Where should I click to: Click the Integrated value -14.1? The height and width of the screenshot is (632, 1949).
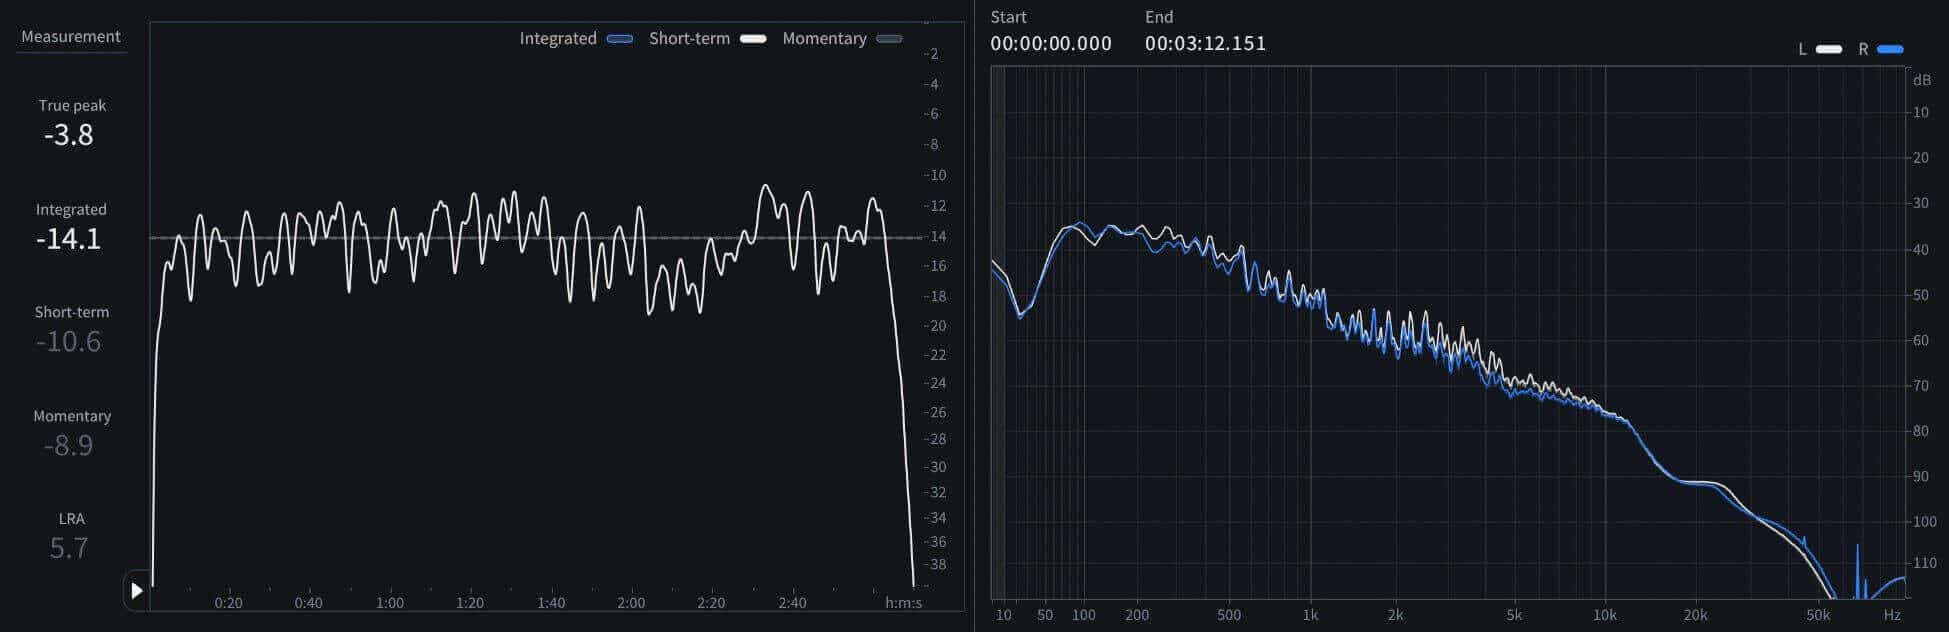69,239
